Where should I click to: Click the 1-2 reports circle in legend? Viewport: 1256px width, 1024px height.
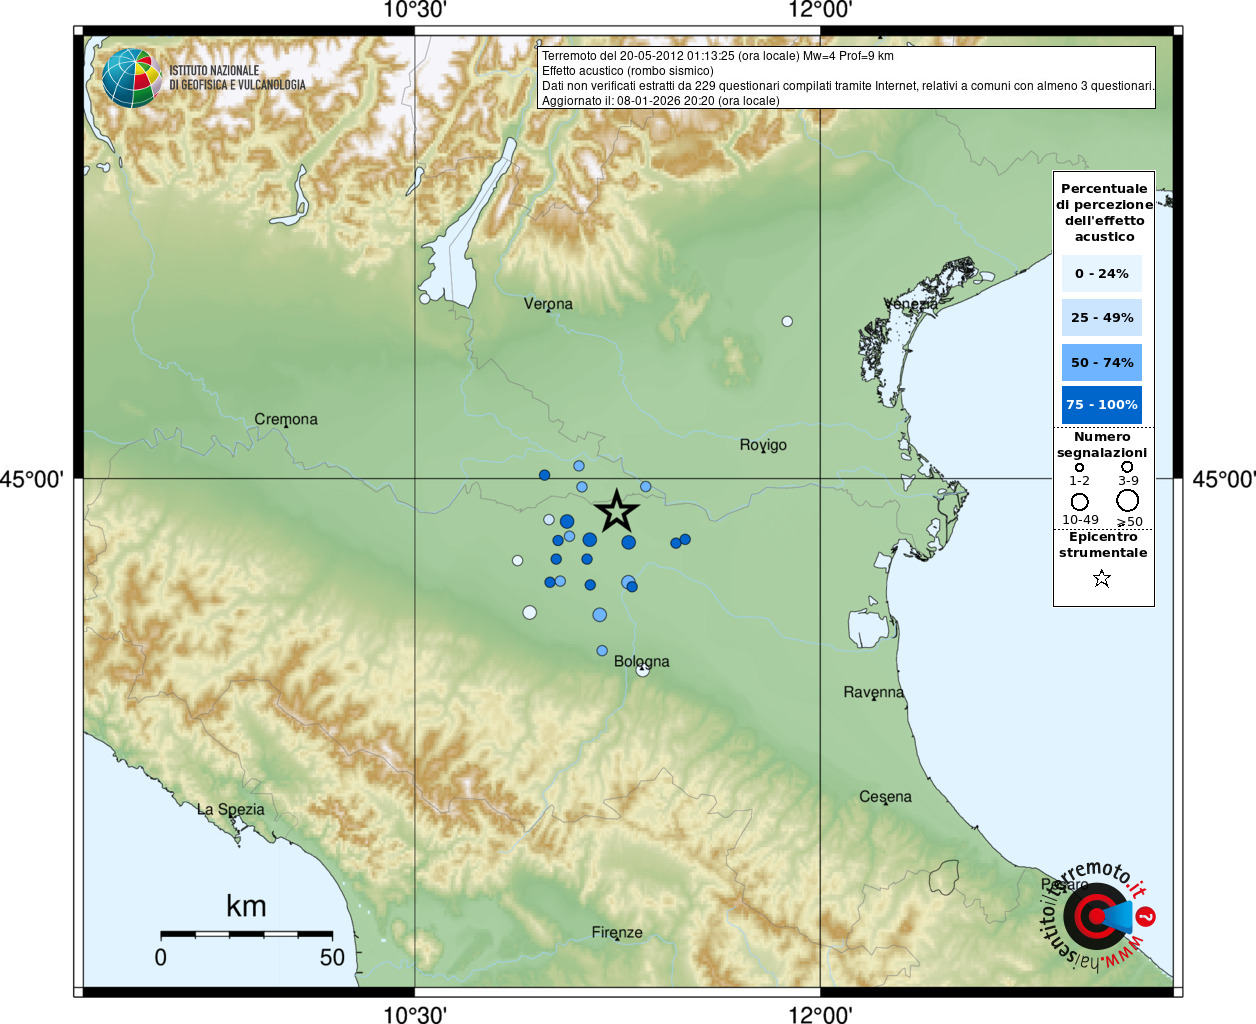tap(1079, 467)
